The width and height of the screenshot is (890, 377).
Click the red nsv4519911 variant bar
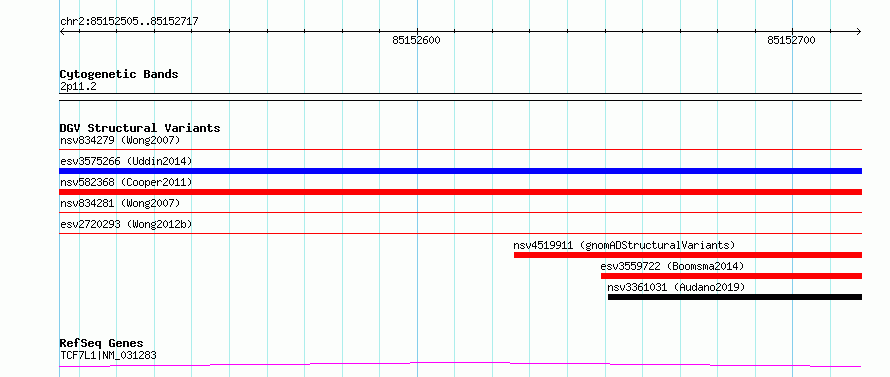click(688, 255)
